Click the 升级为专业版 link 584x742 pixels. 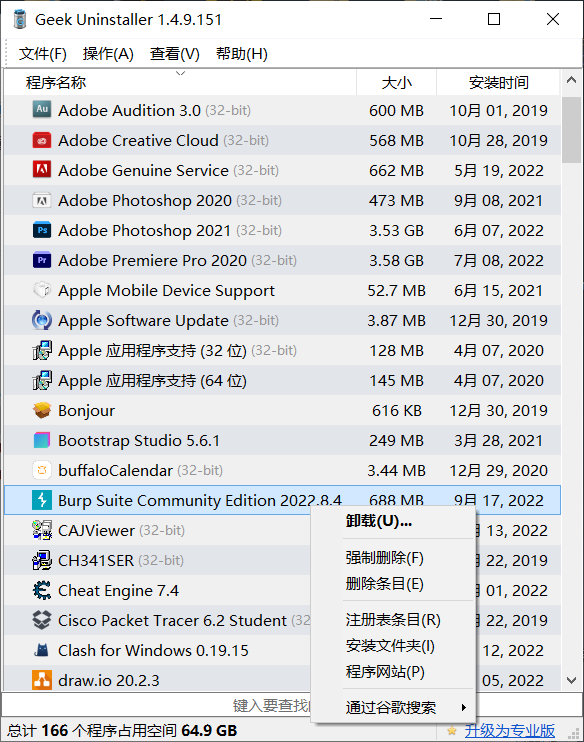click(510, 730)
